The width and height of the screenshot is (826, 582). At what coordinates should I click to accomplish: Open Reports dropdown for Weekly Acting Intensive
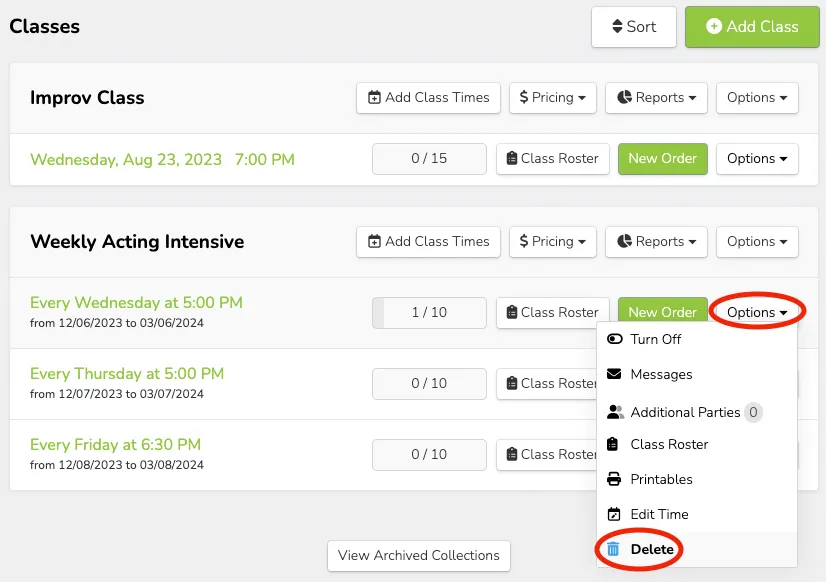tap(656, 242)
